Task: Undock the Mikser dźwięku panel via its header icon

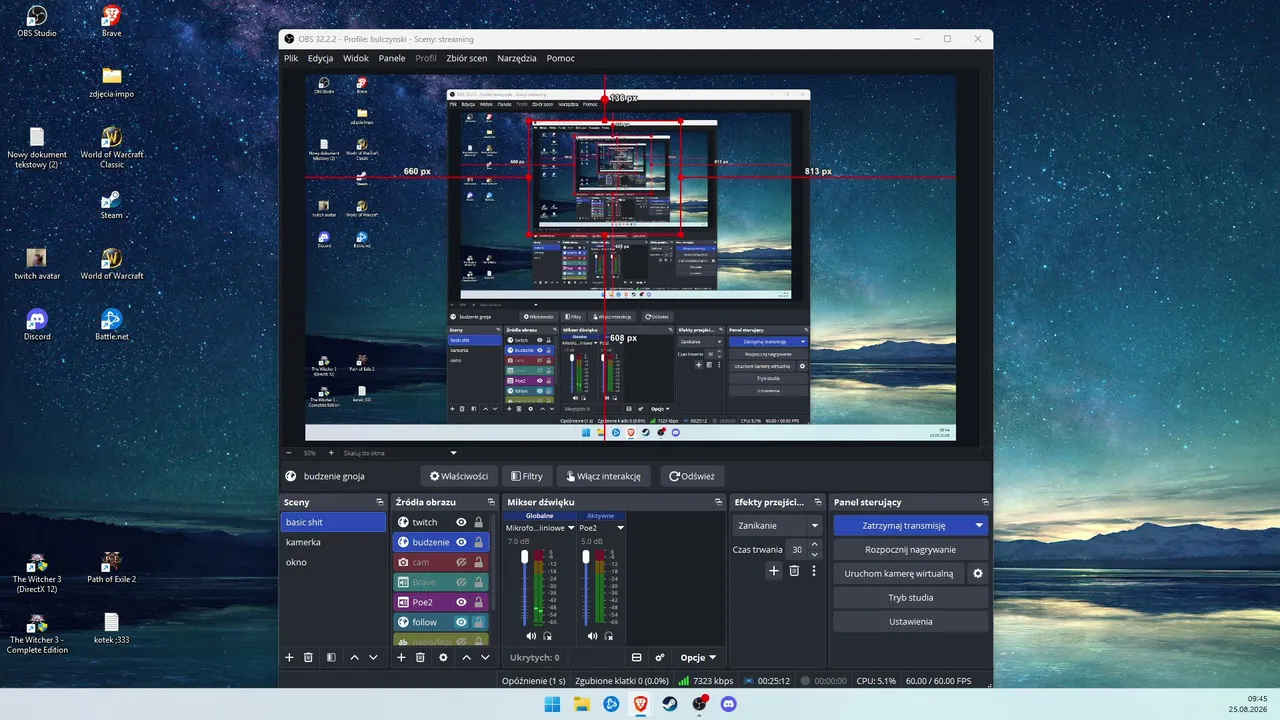Action: pos(718,502)
